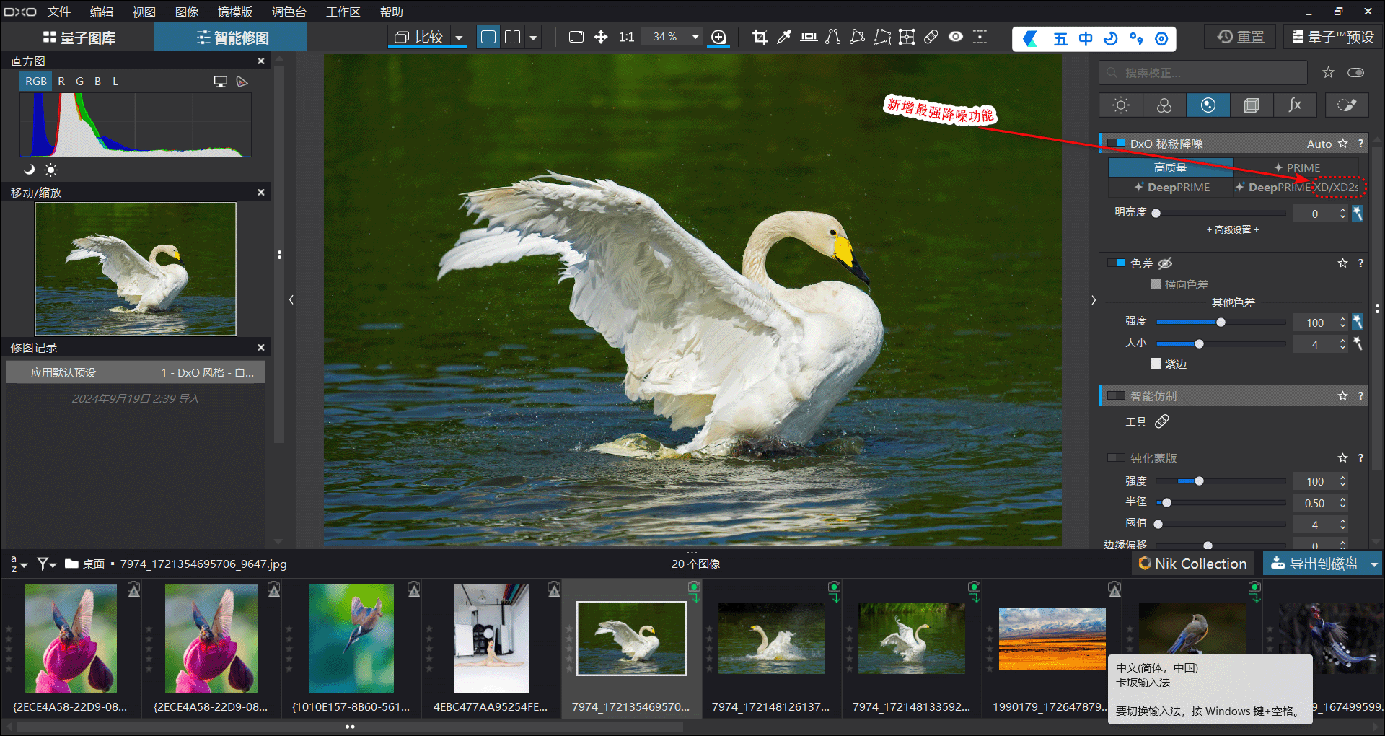1385x736 pixels.
Task: Expand the 比较 compare dropdown arrow
Action: (459, 38)
